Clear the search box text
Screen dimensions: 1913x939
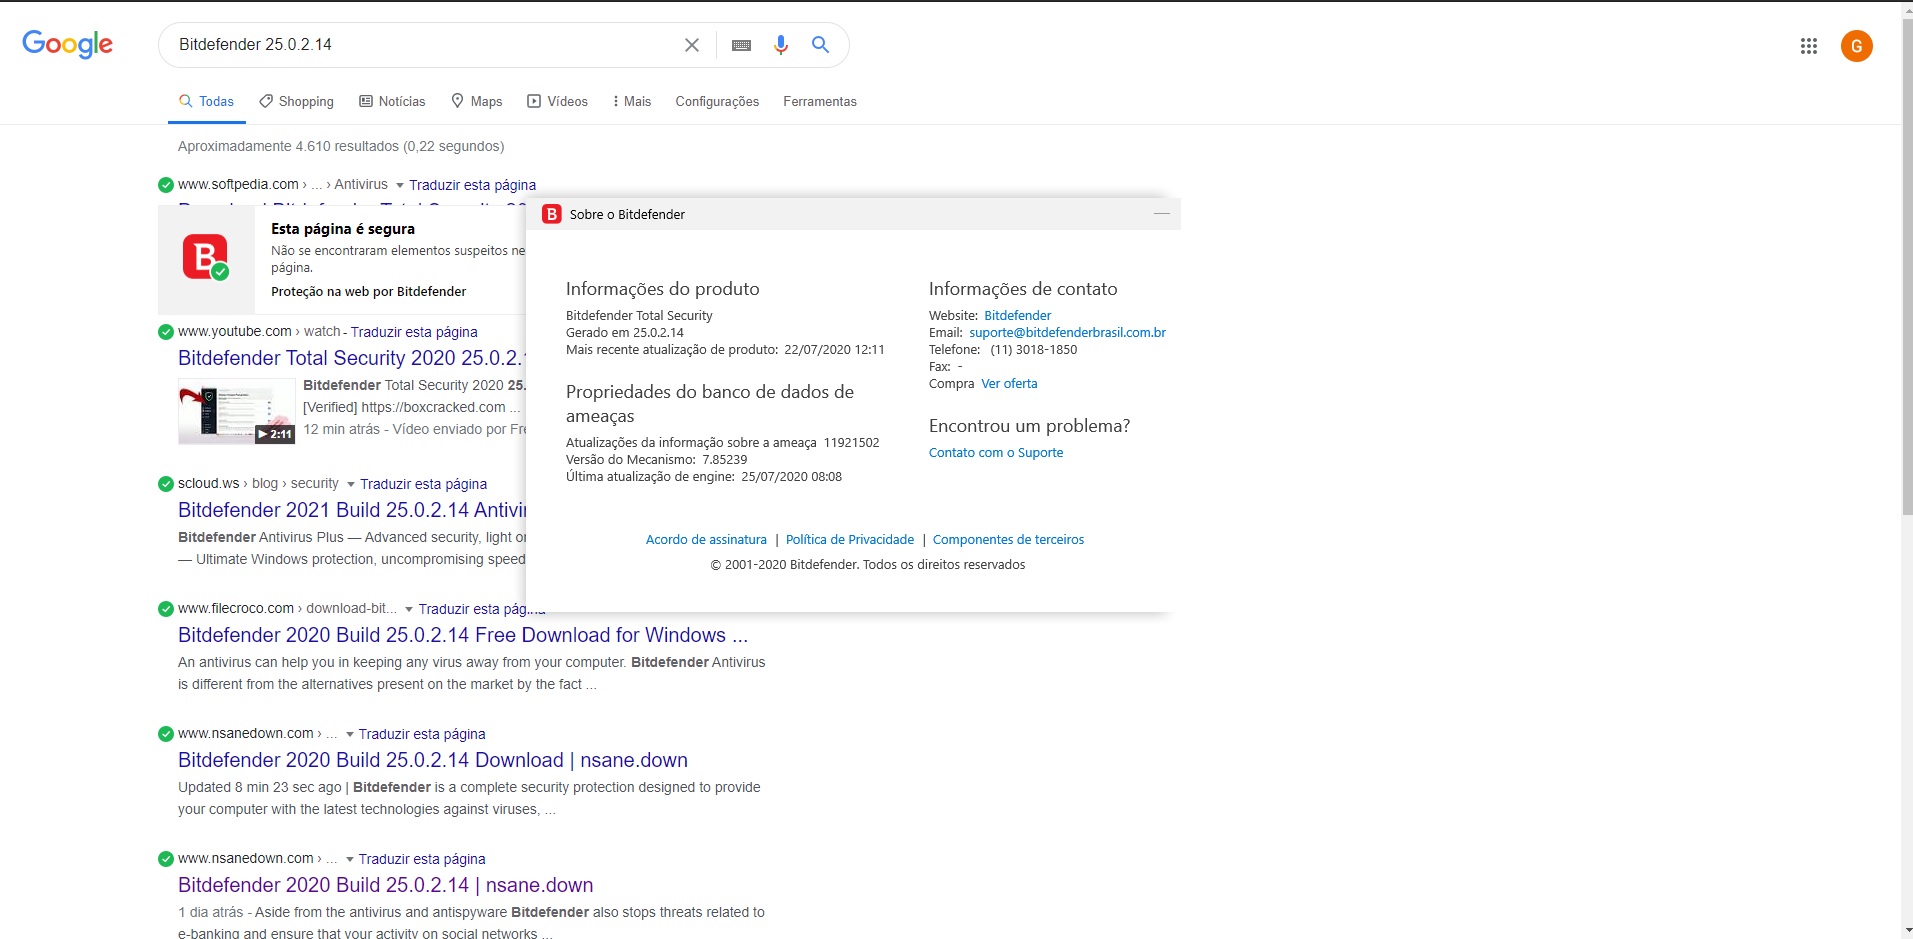click(691, 45)
